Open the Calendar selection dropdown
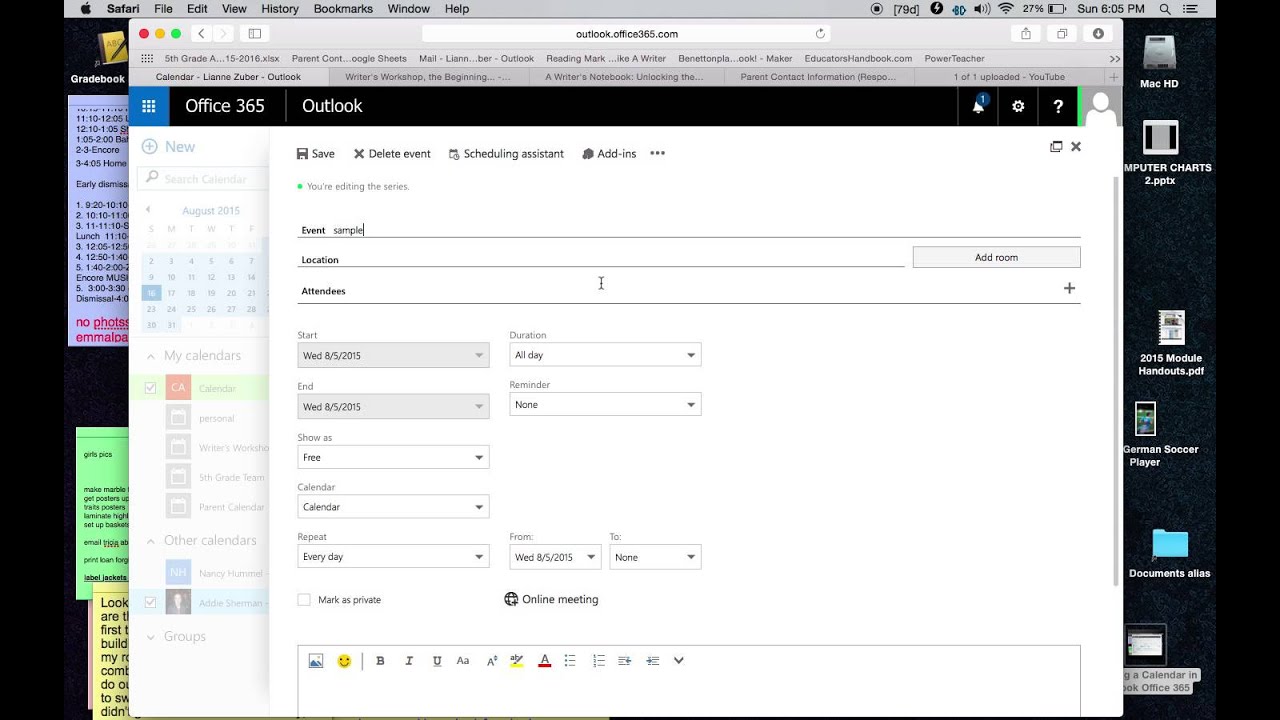 click(x=393, y=507)
